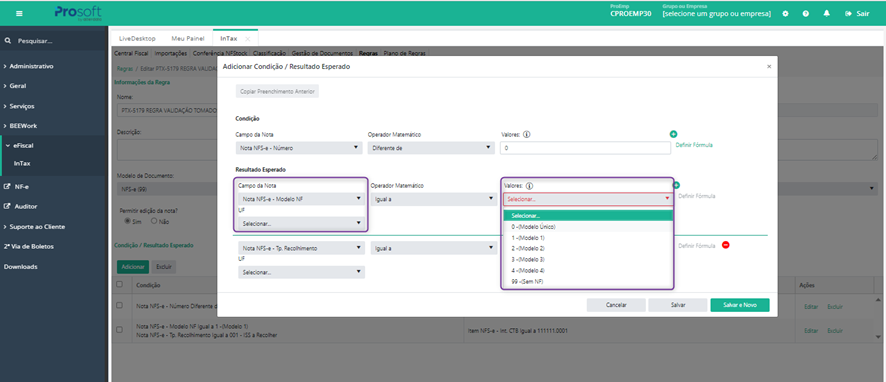Screen dimensions: 886x382
Task: View notifications bell icon
Action: tap(827, 13)
